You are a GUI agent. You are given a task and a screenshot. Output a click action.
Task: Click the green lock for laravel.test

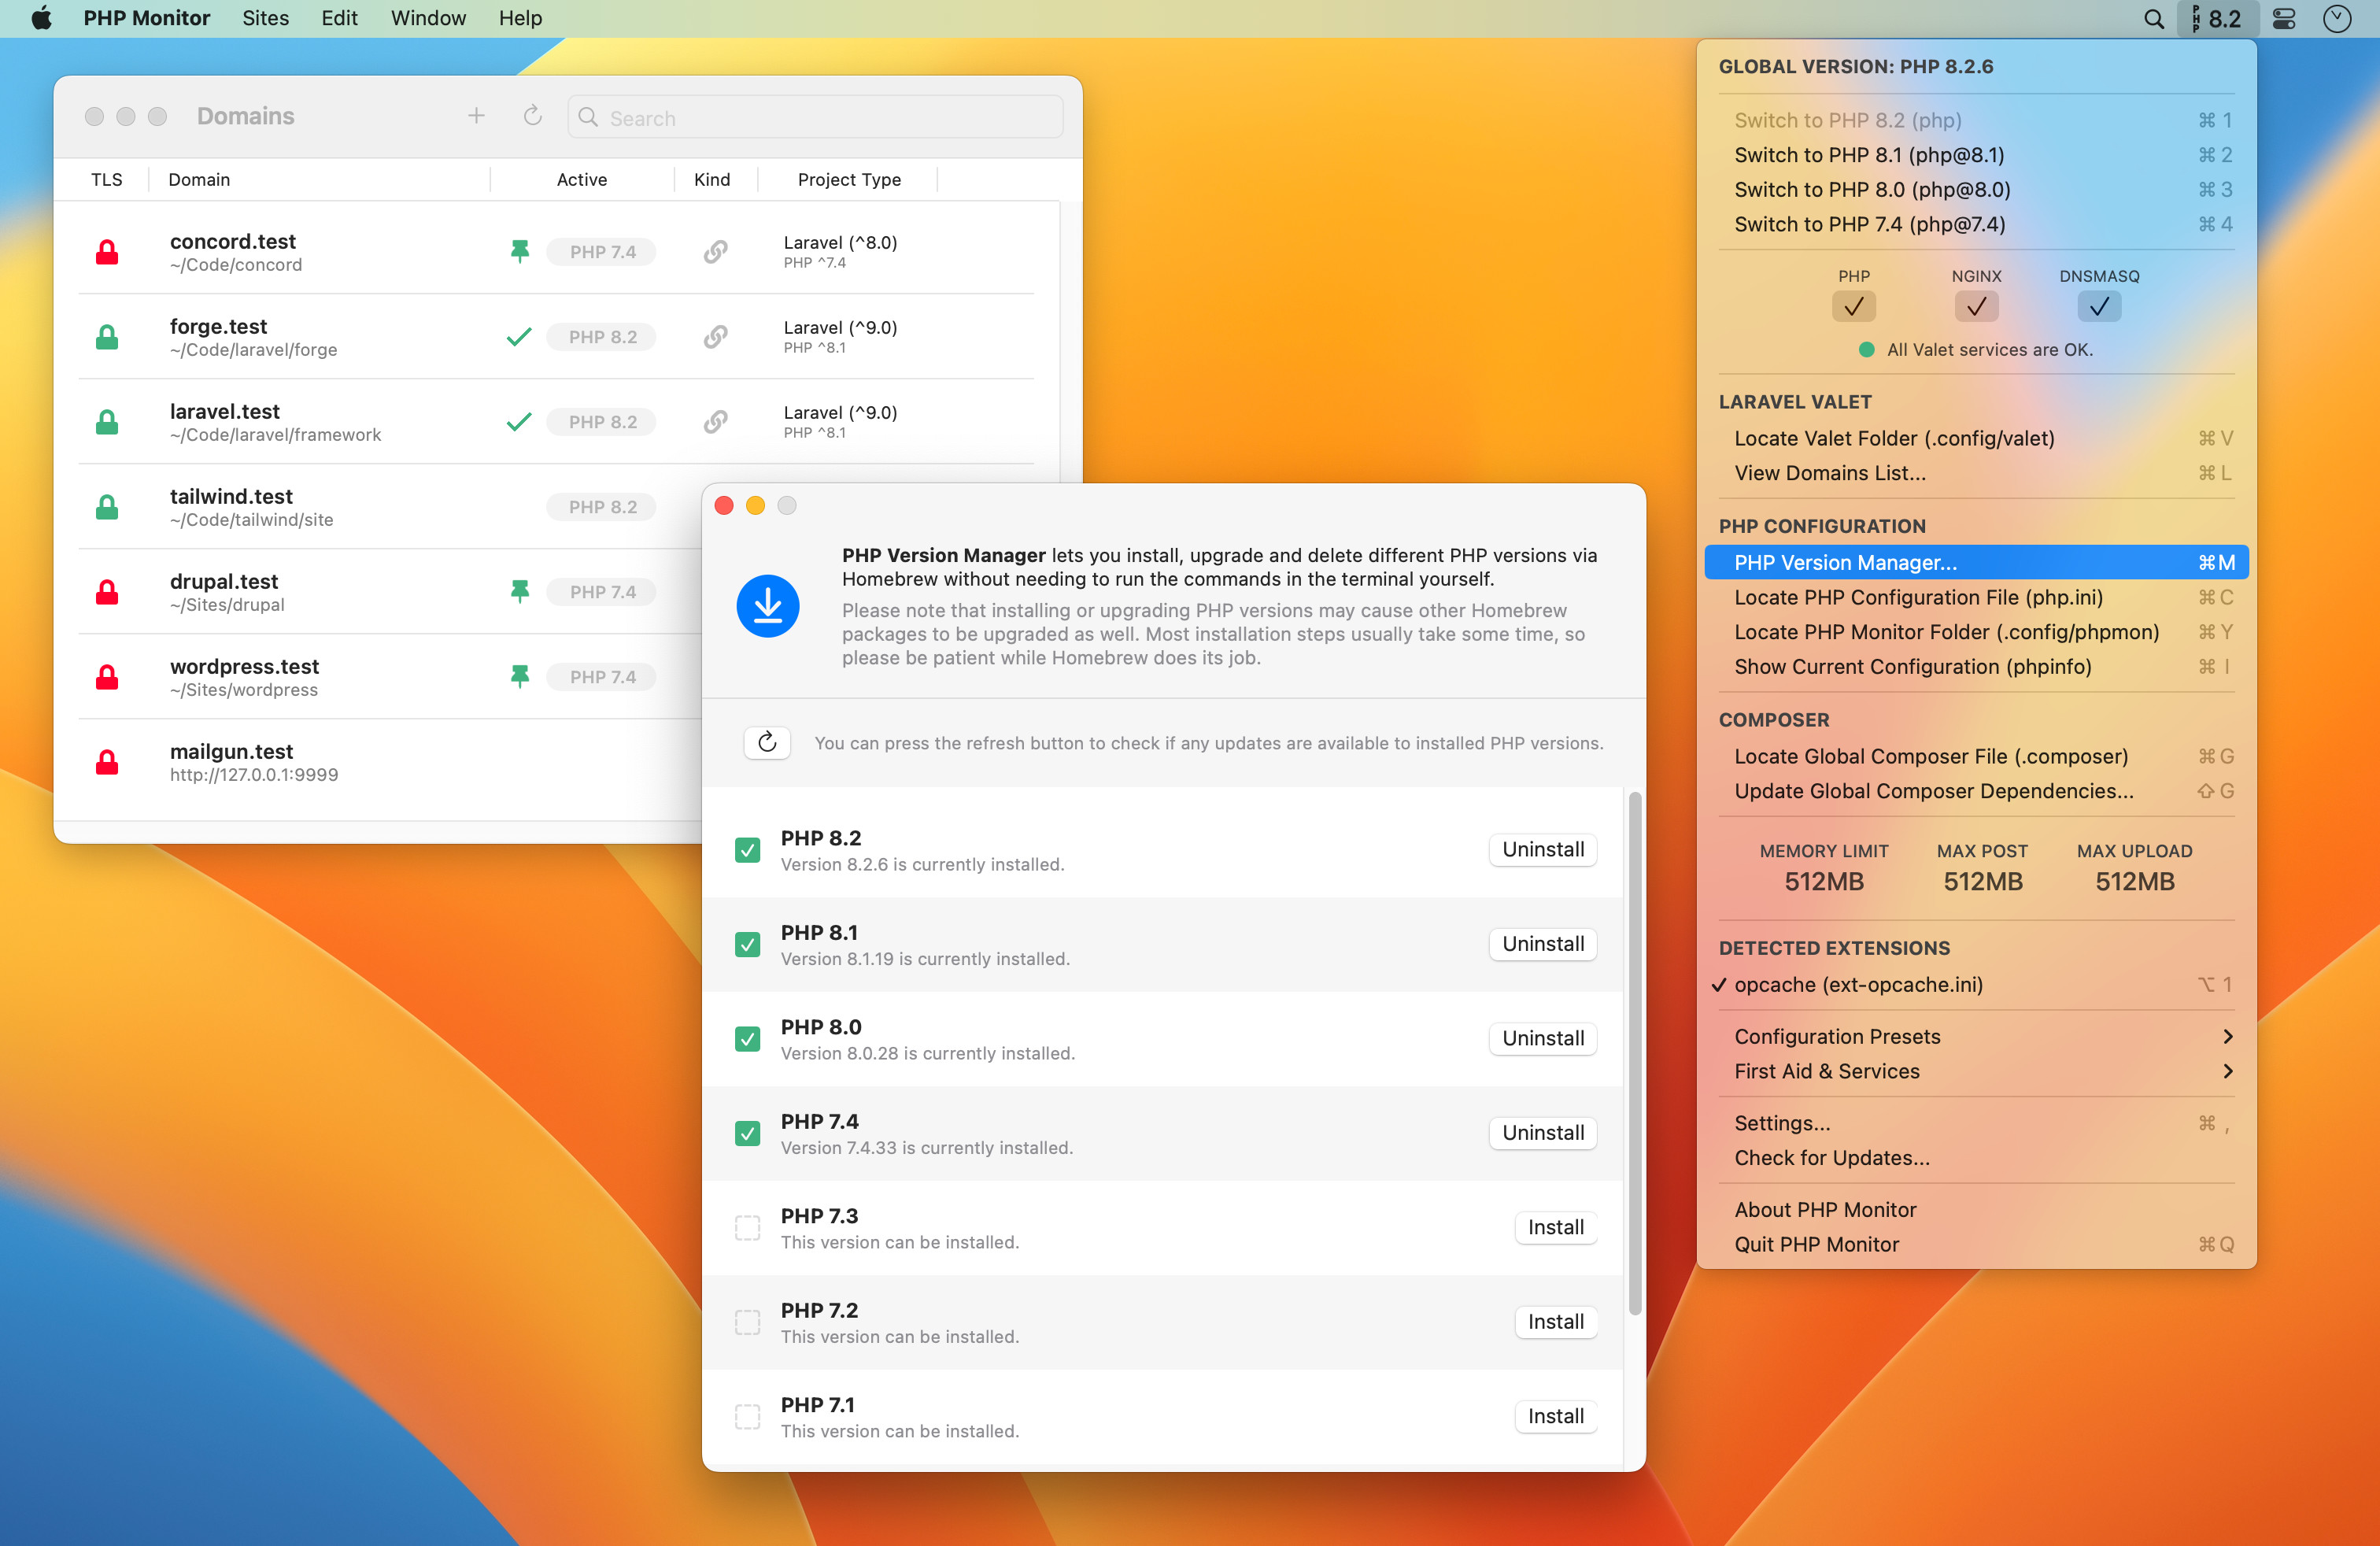107,421
